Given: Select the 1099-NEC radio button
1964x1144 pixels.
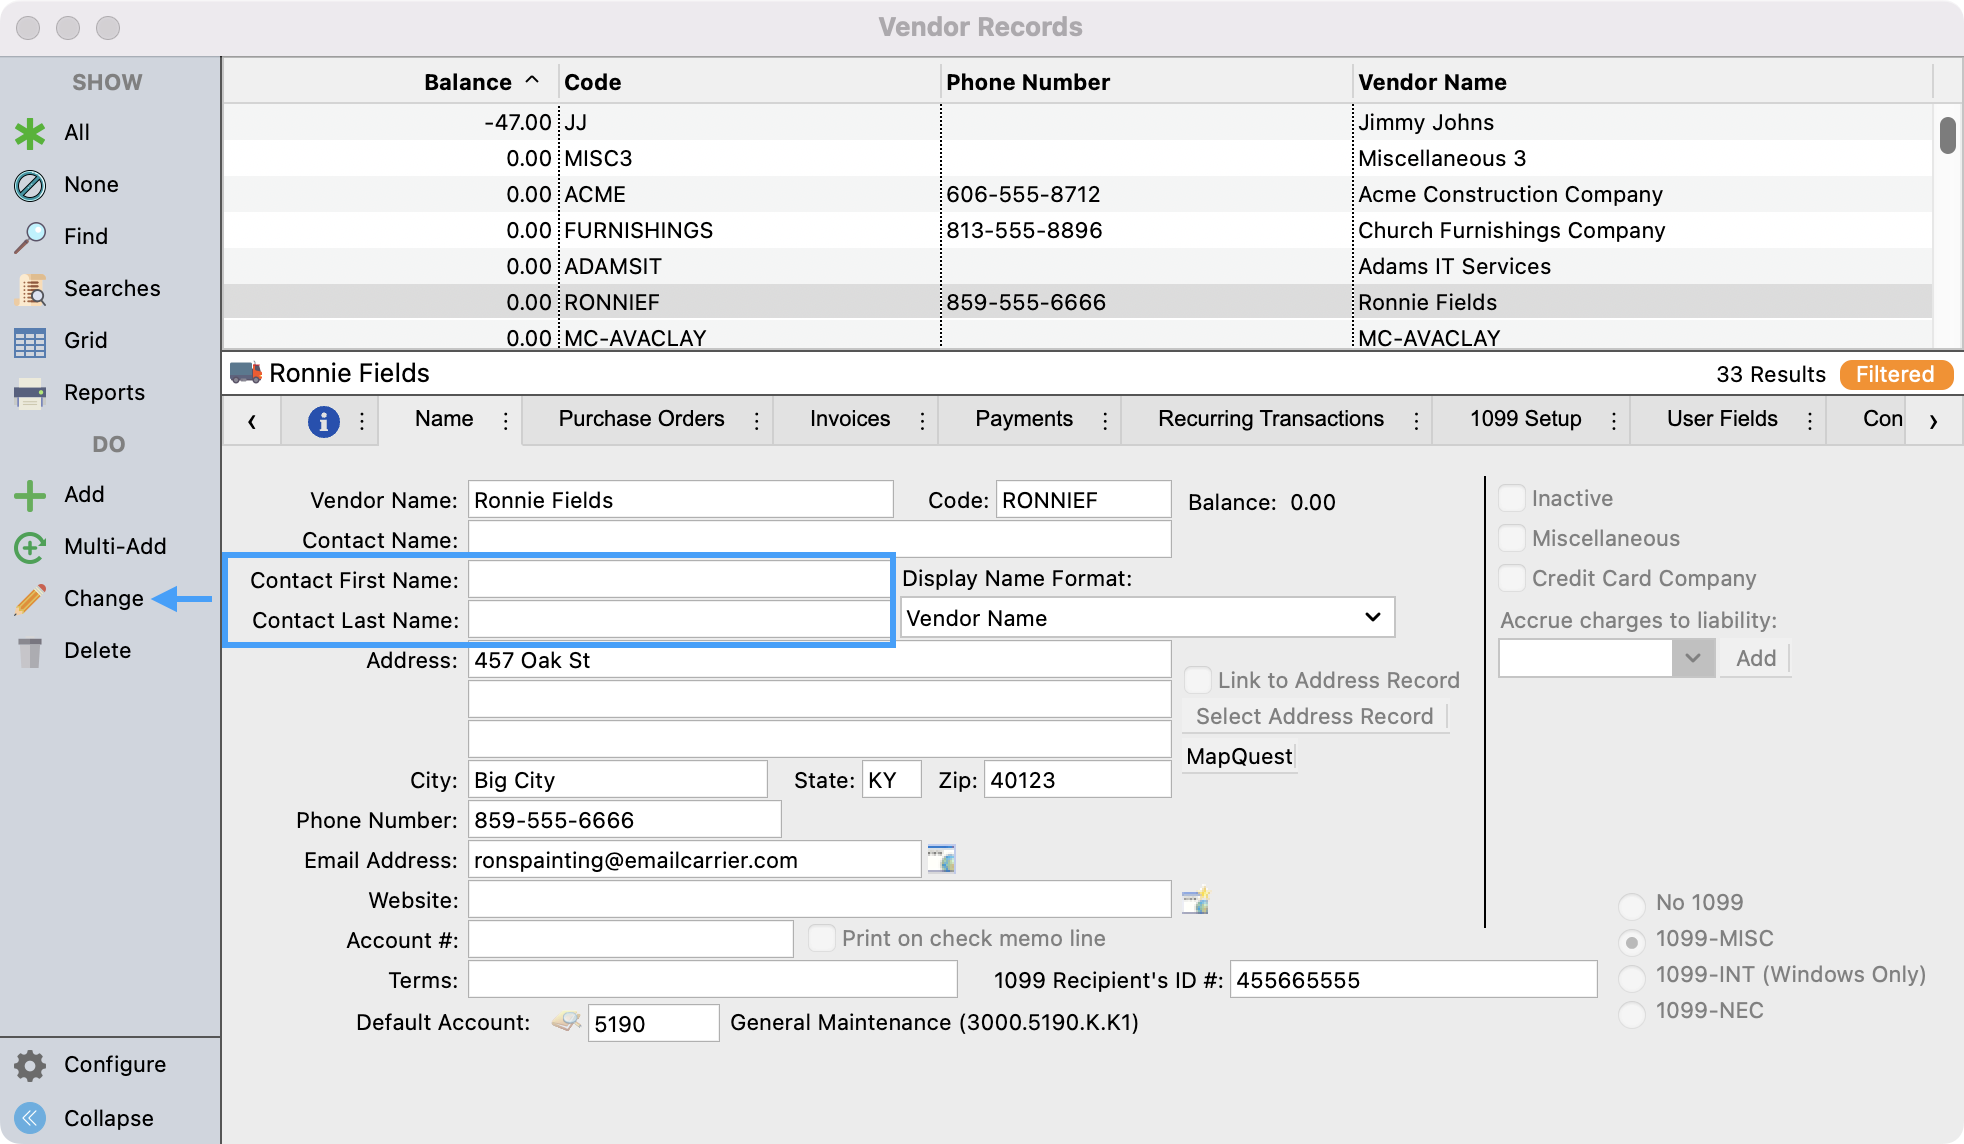Looking at the screenshot, I should pyautogui.click(x=1631, y=1013).
